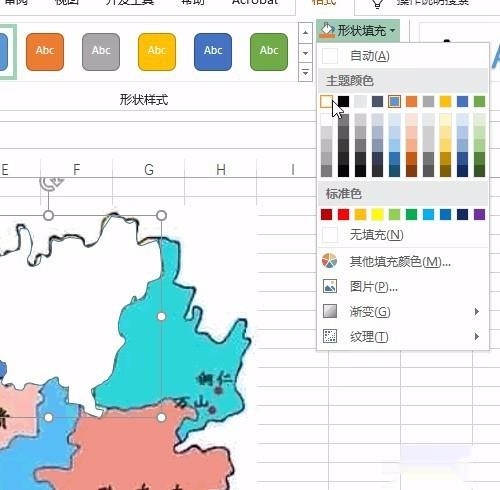
Task: Select column G header
Action: click(x=149, y=169)
